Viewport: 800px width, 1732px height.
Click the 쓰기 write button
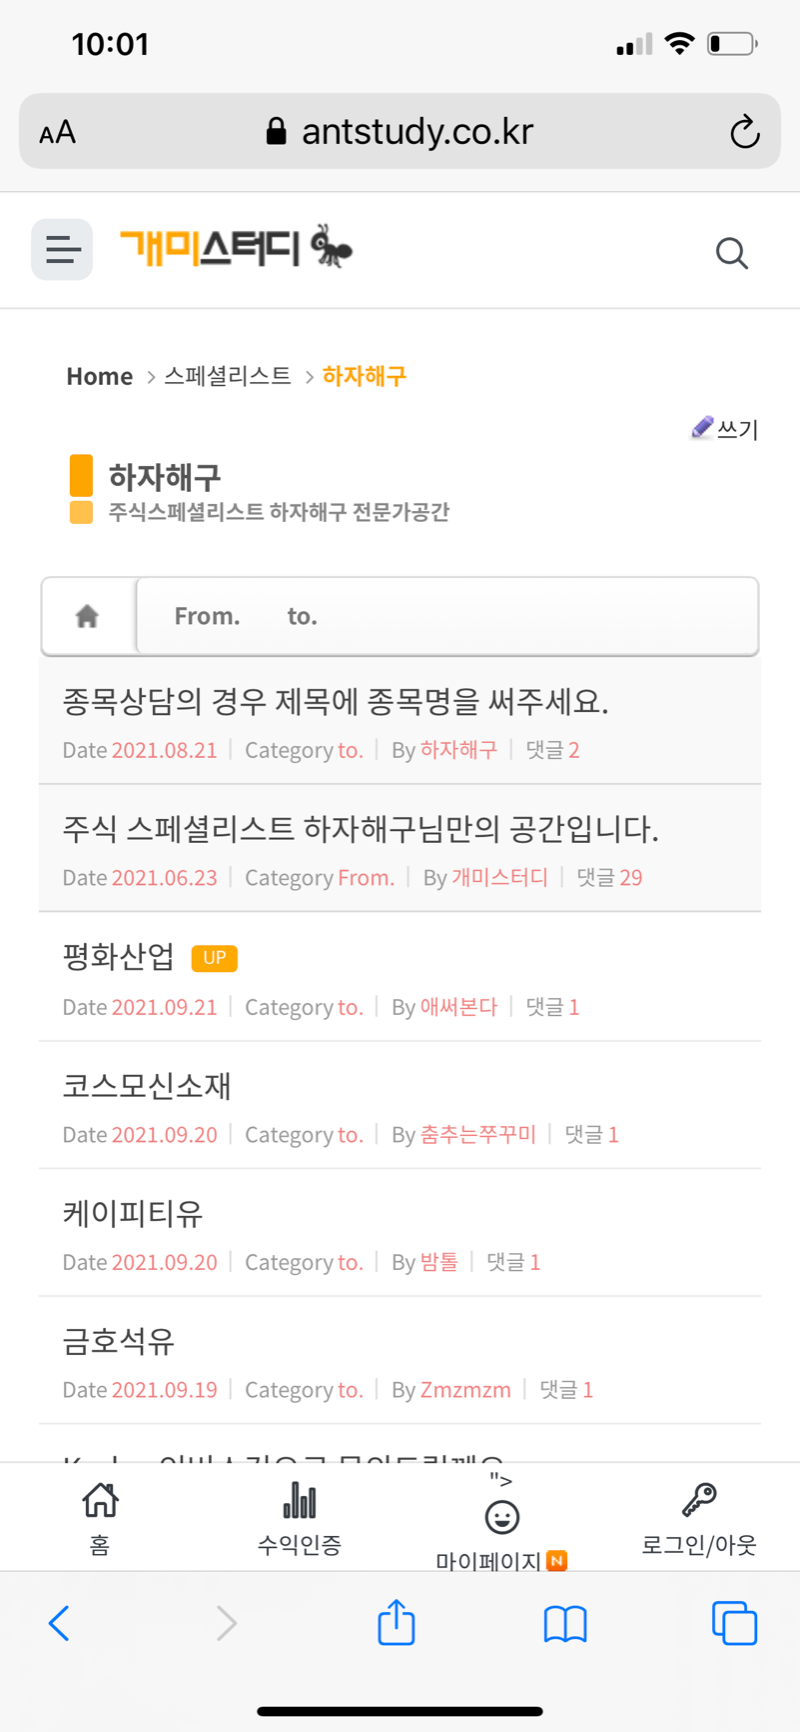[x=725, y=429]
